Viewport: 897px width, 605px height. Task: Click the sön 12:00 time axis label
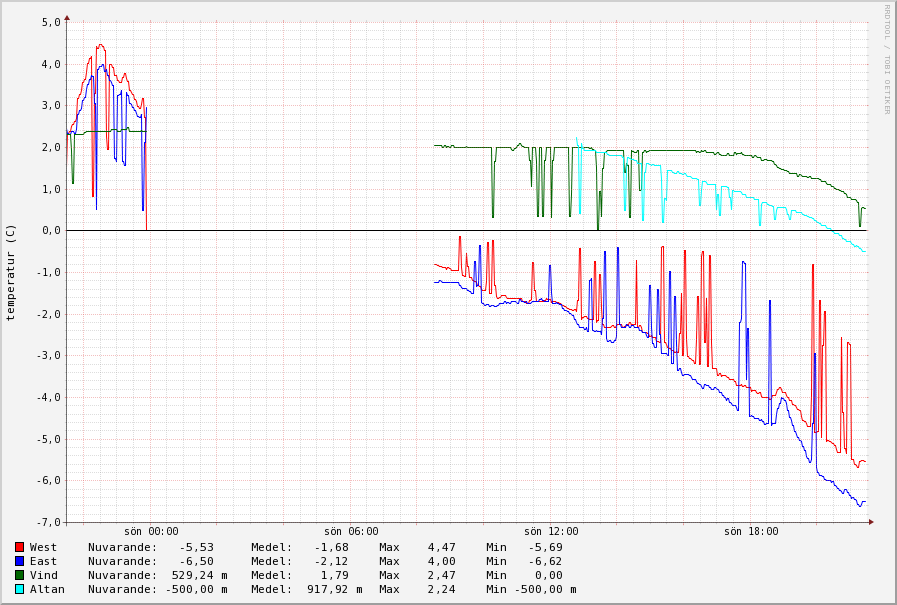pos(551,531)
